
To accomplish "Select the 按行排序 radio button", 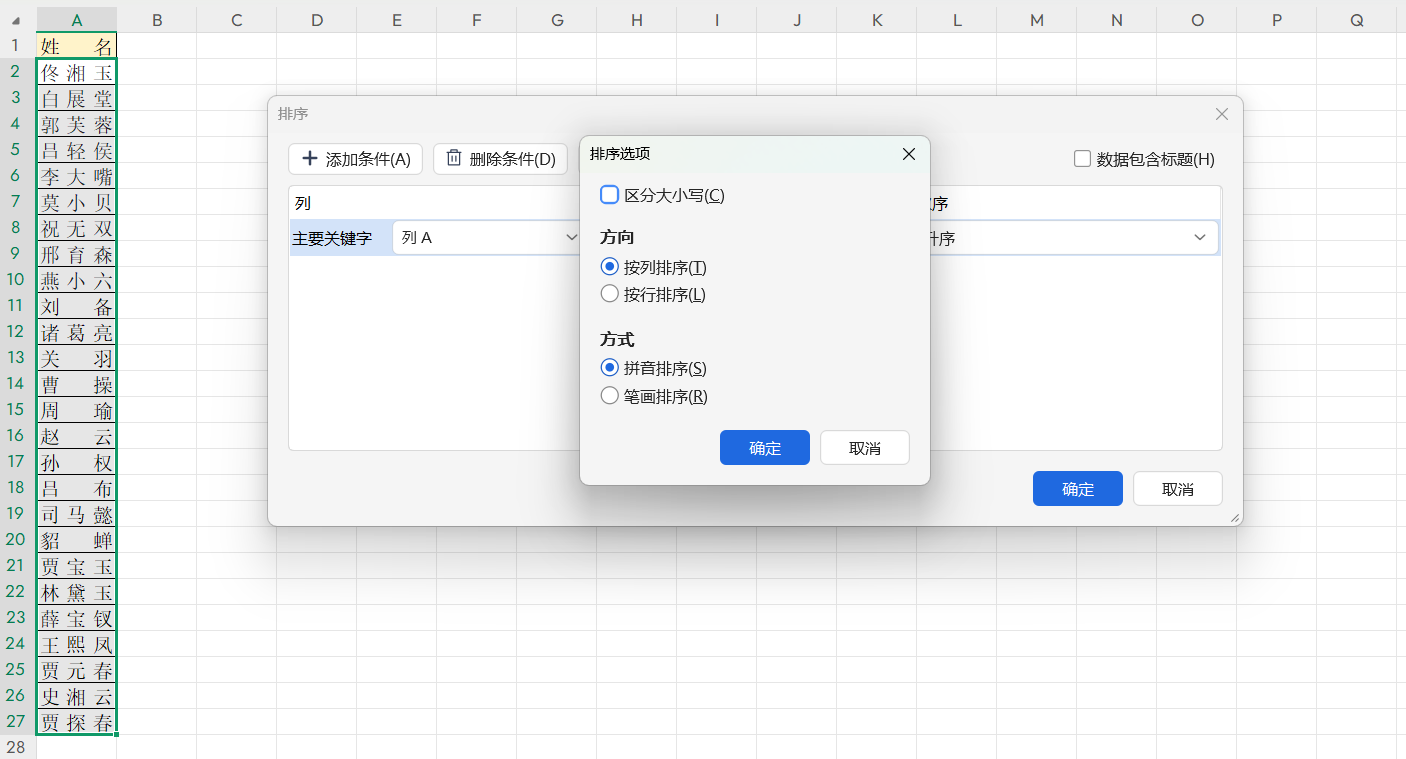I will pos(609,294).
